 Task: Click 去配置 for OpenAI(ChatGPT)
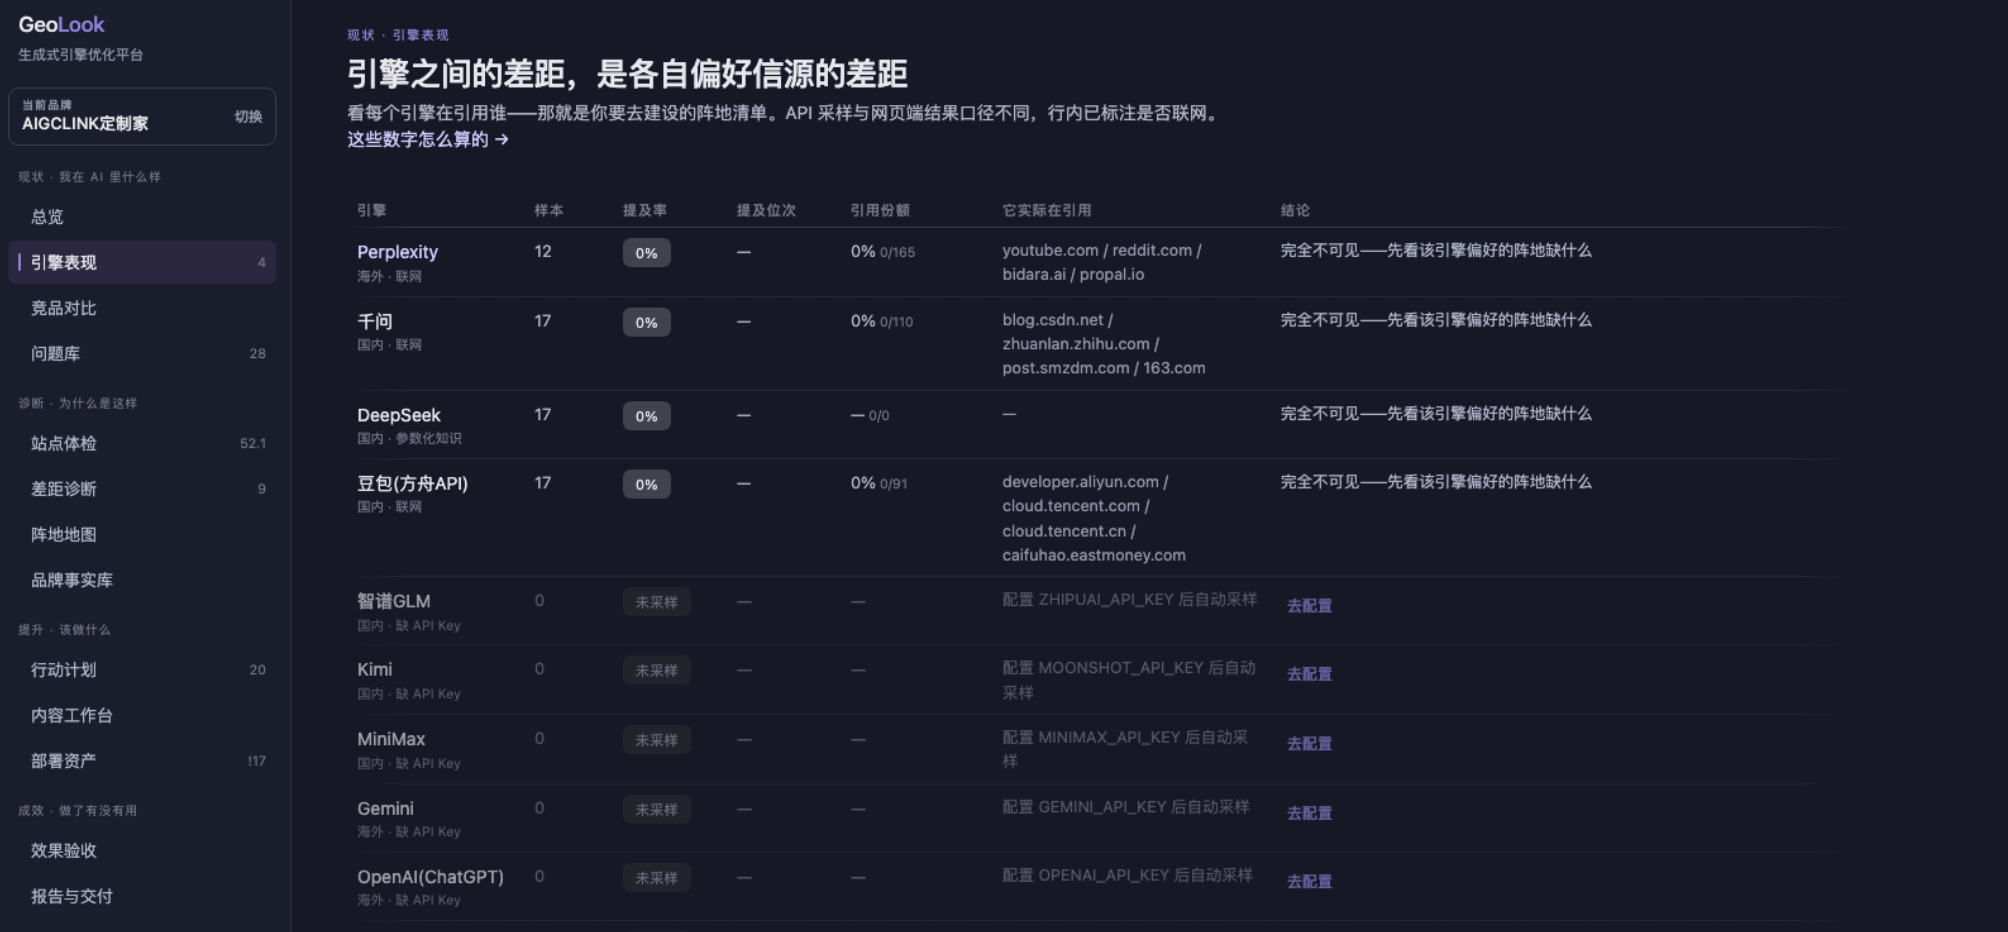pos(1309,881)
